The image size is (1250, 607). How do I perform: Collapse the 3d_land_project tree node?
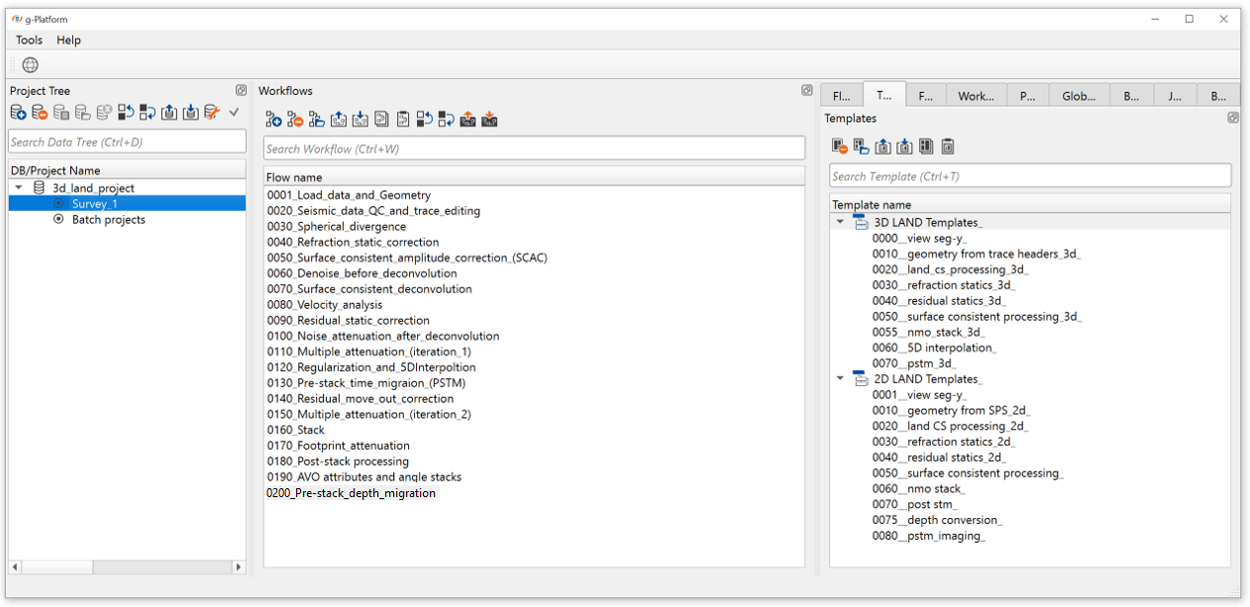tap(19, 188)
